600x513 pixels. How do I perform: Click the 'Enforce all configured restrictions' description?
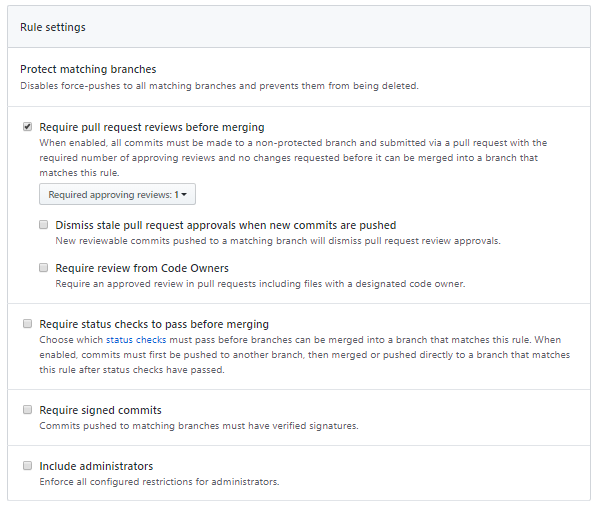[x=159, y=482]
